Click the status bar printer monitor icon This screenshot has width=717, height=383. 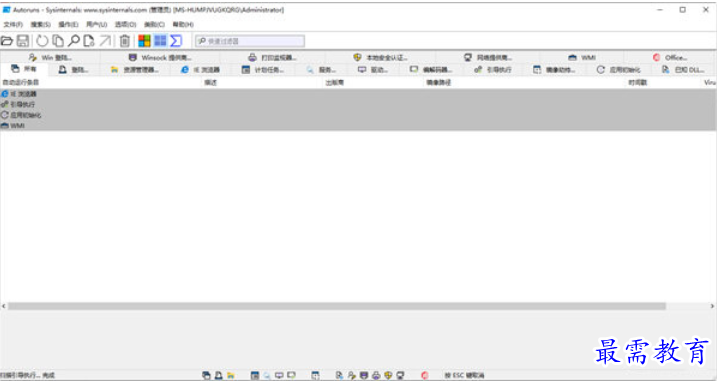point(376,376)
